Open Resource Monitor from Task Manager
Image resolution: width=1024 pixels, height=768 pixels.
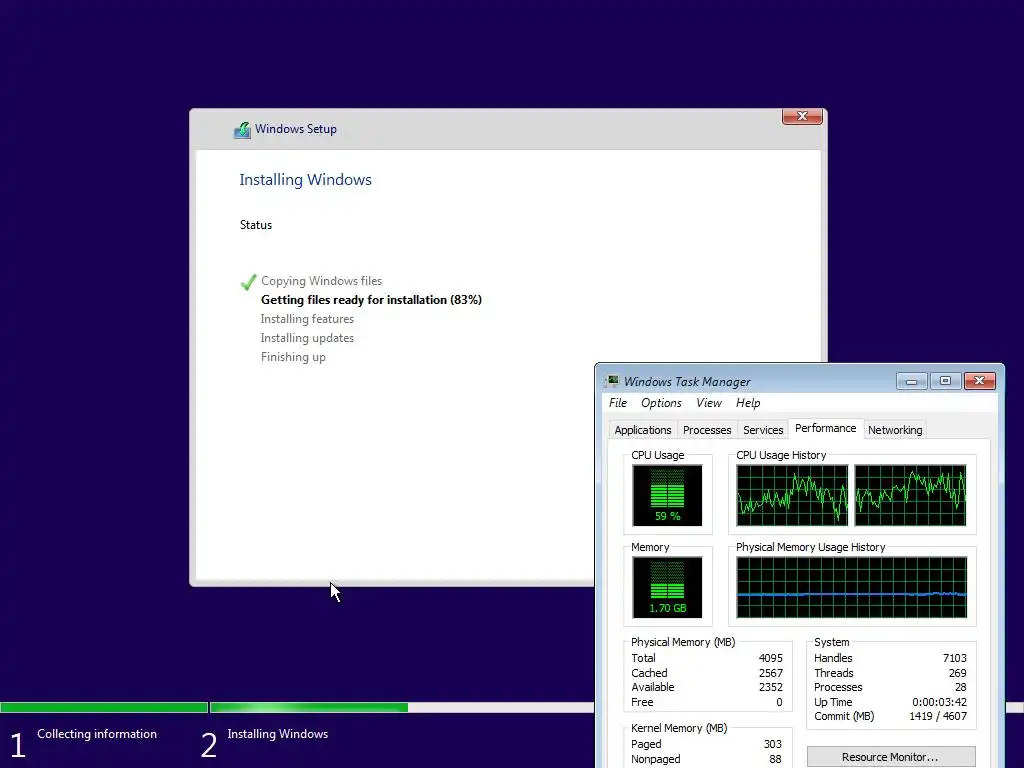(x=891, y=757)
